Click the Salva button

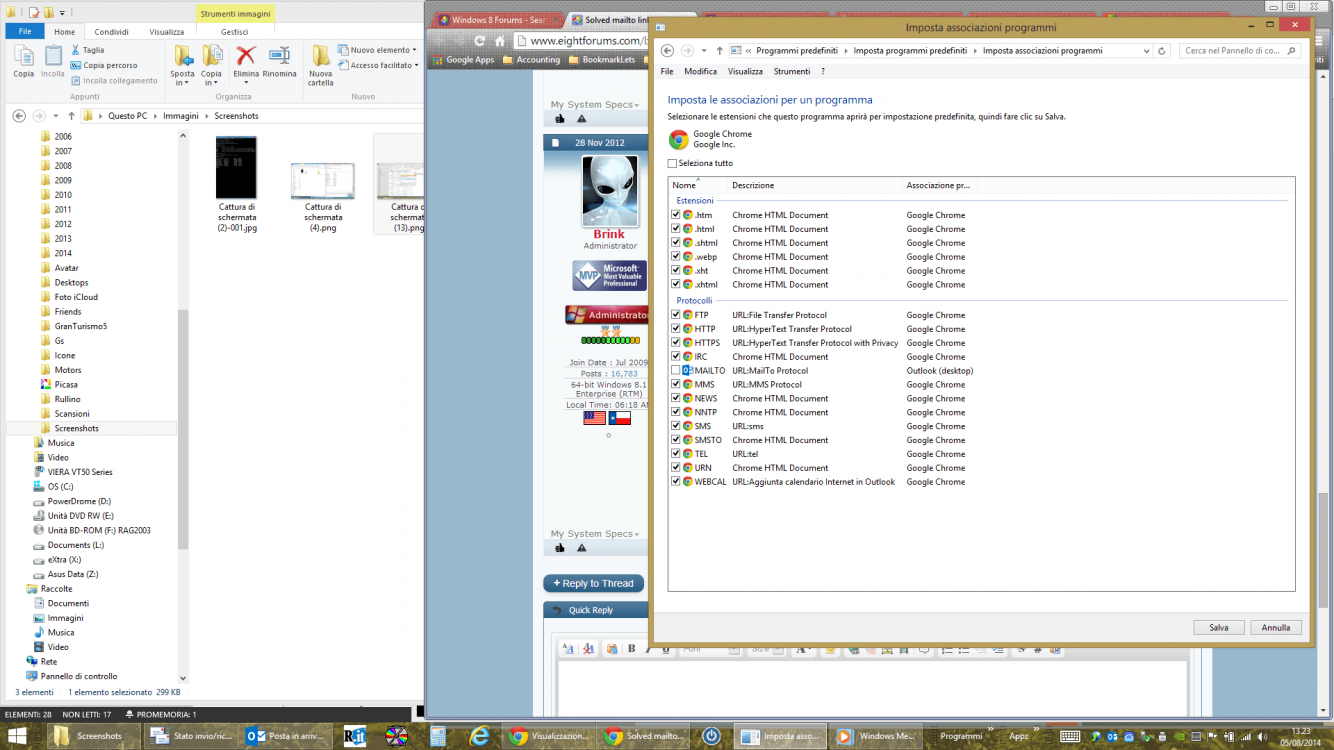[x=1219, y=628]
